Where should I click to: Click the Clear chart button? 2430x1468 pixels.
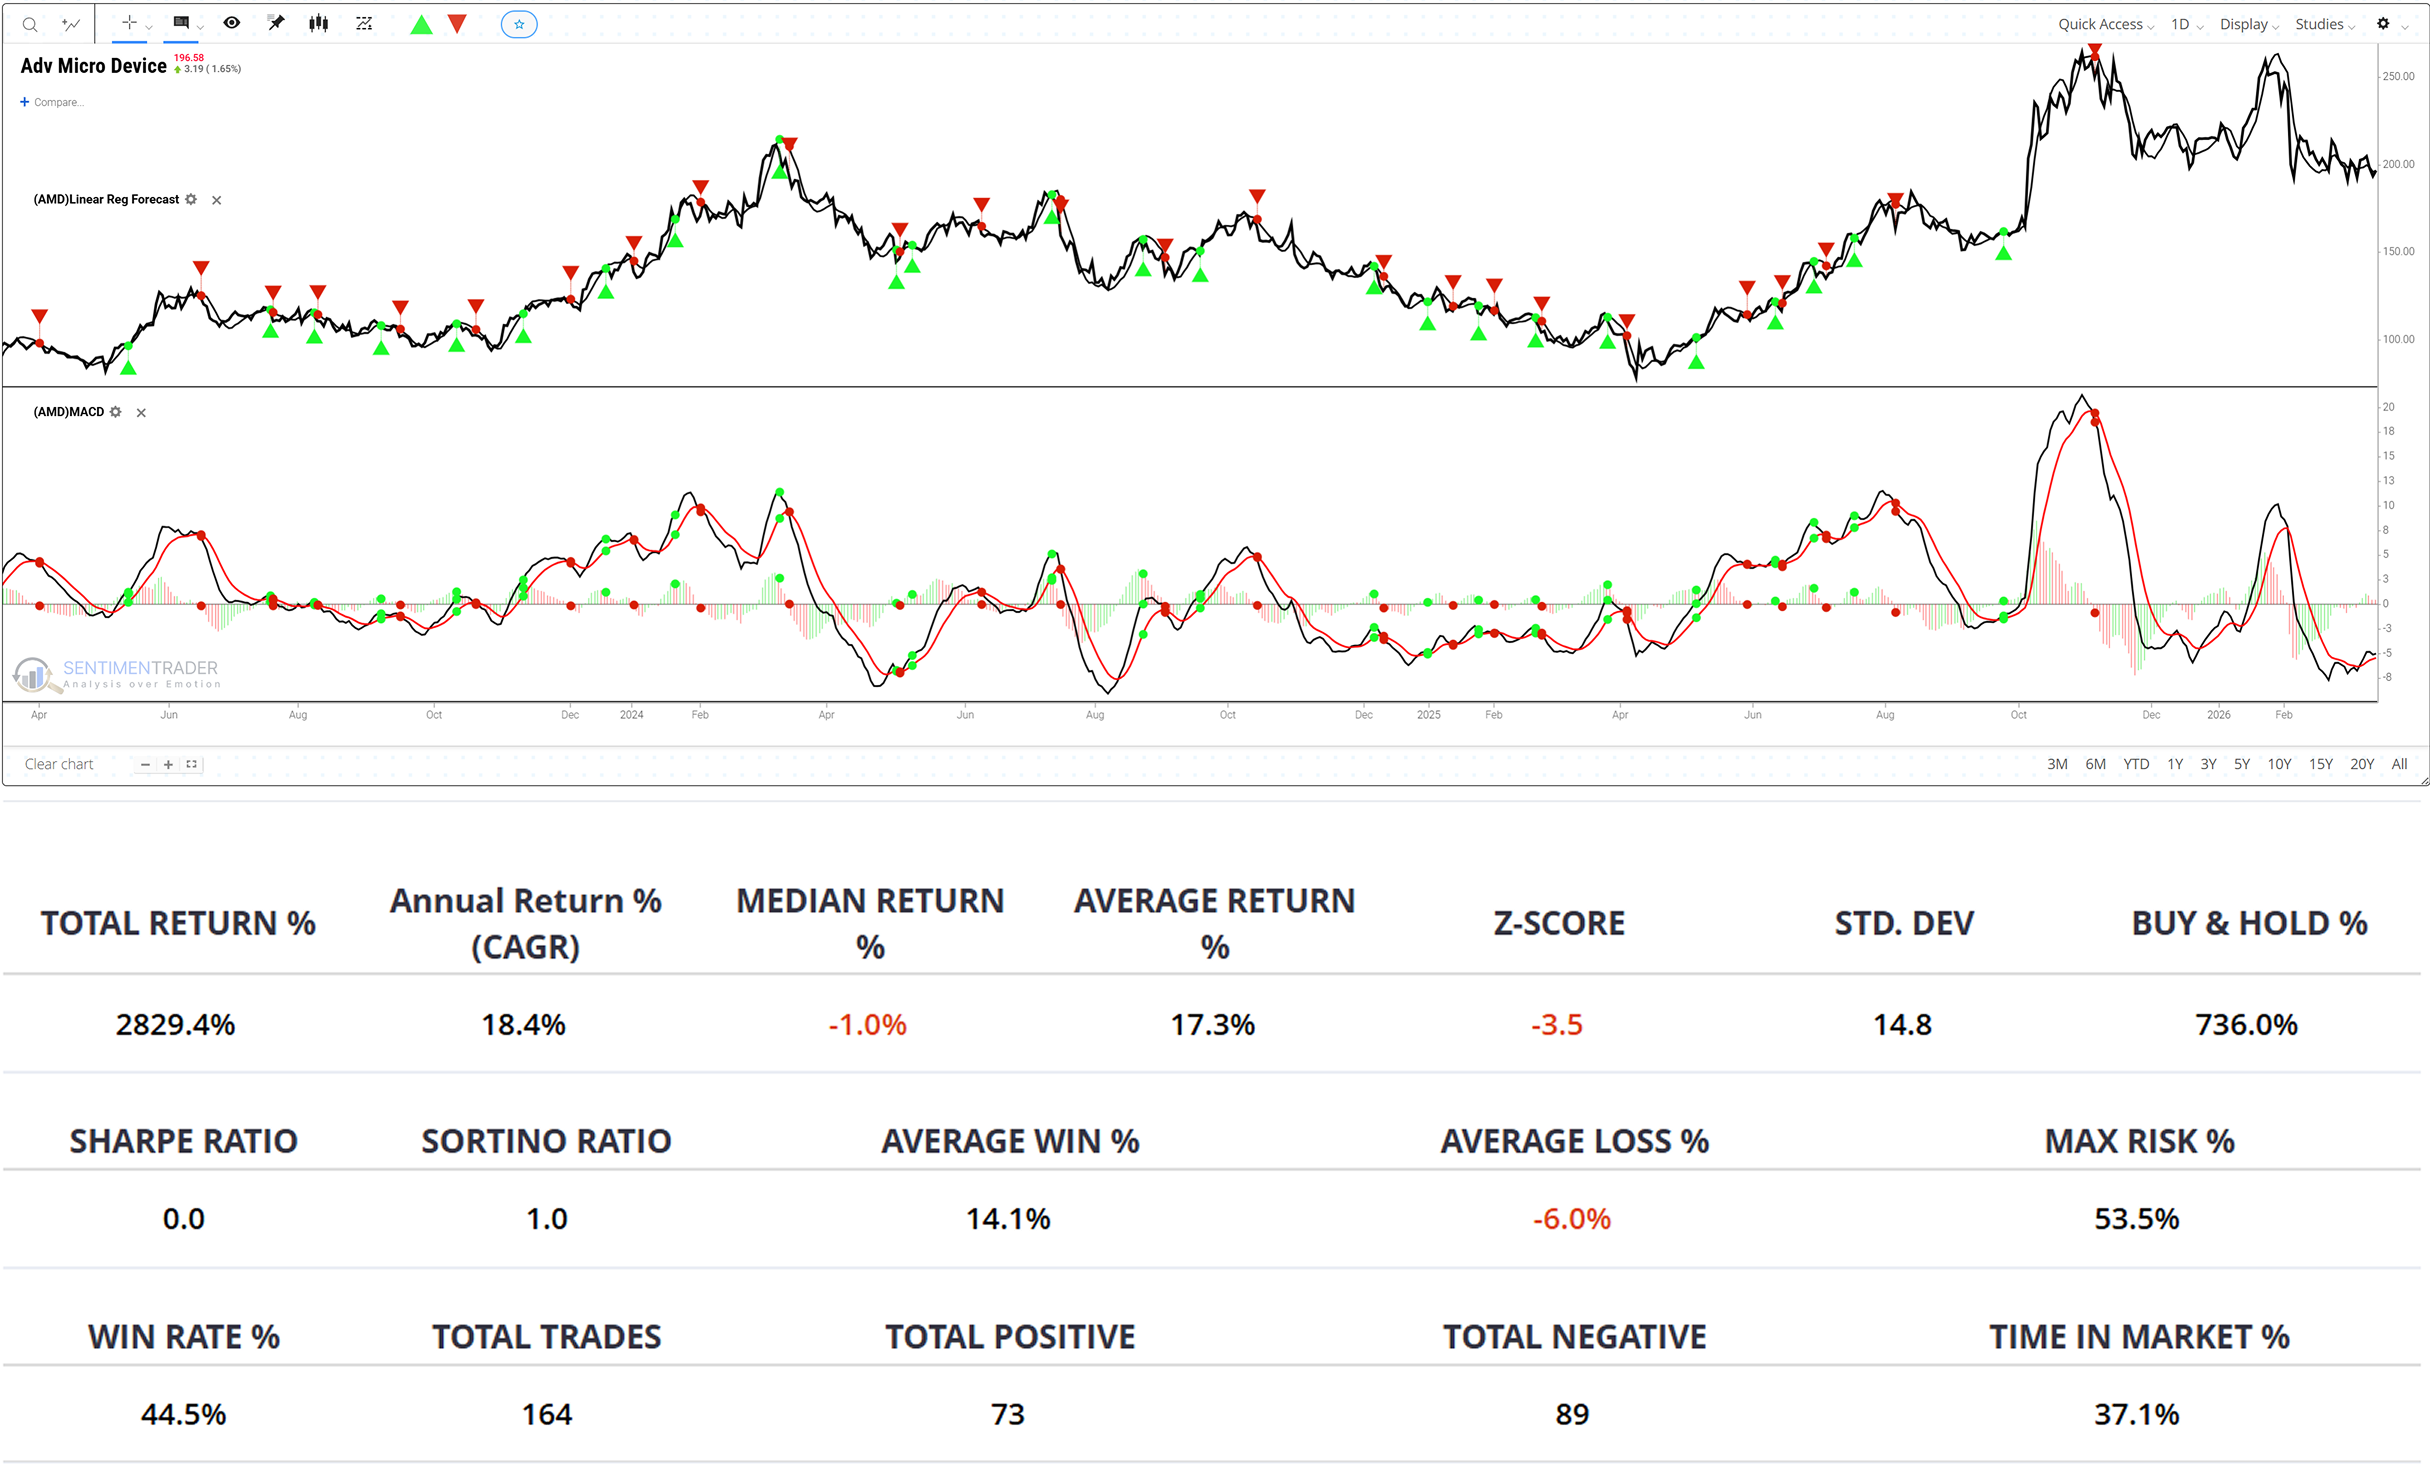[59, 764]
